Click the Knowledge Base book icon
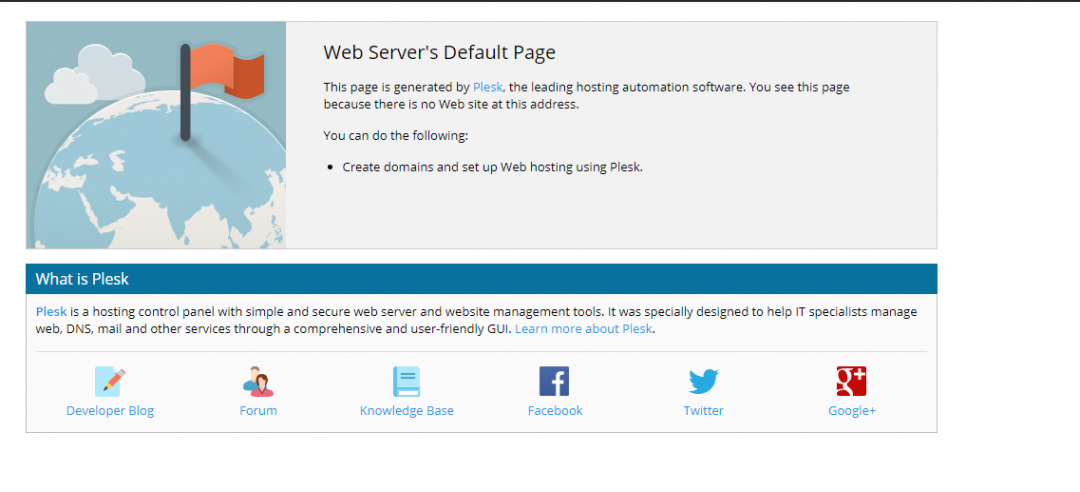1080x492 pixels. coord(406,381)
